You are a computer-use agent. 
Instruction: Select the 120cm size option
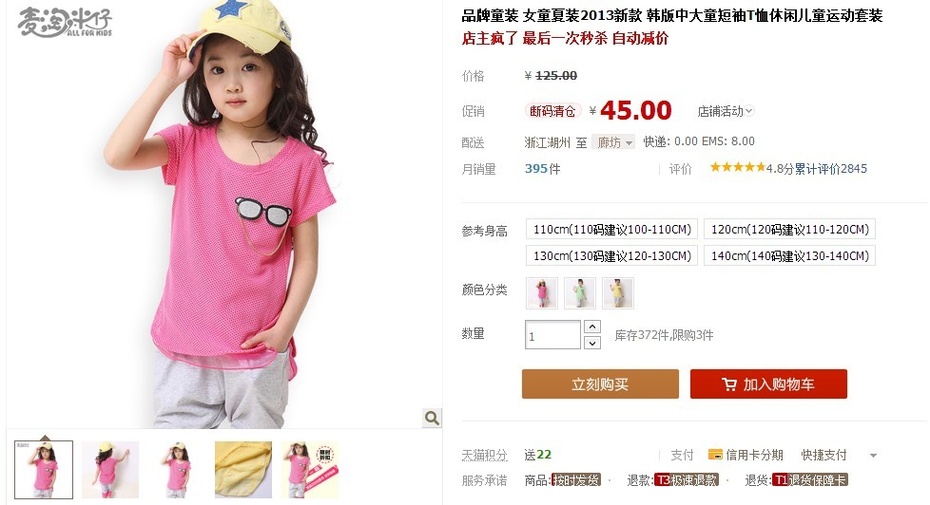pyautogui.click(x=789, y=229)
